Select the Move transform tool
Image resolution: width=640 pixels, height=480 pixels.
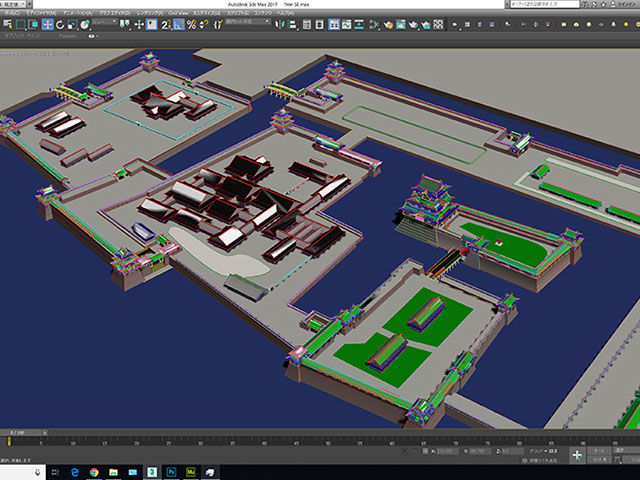click(x=47, y=24)
